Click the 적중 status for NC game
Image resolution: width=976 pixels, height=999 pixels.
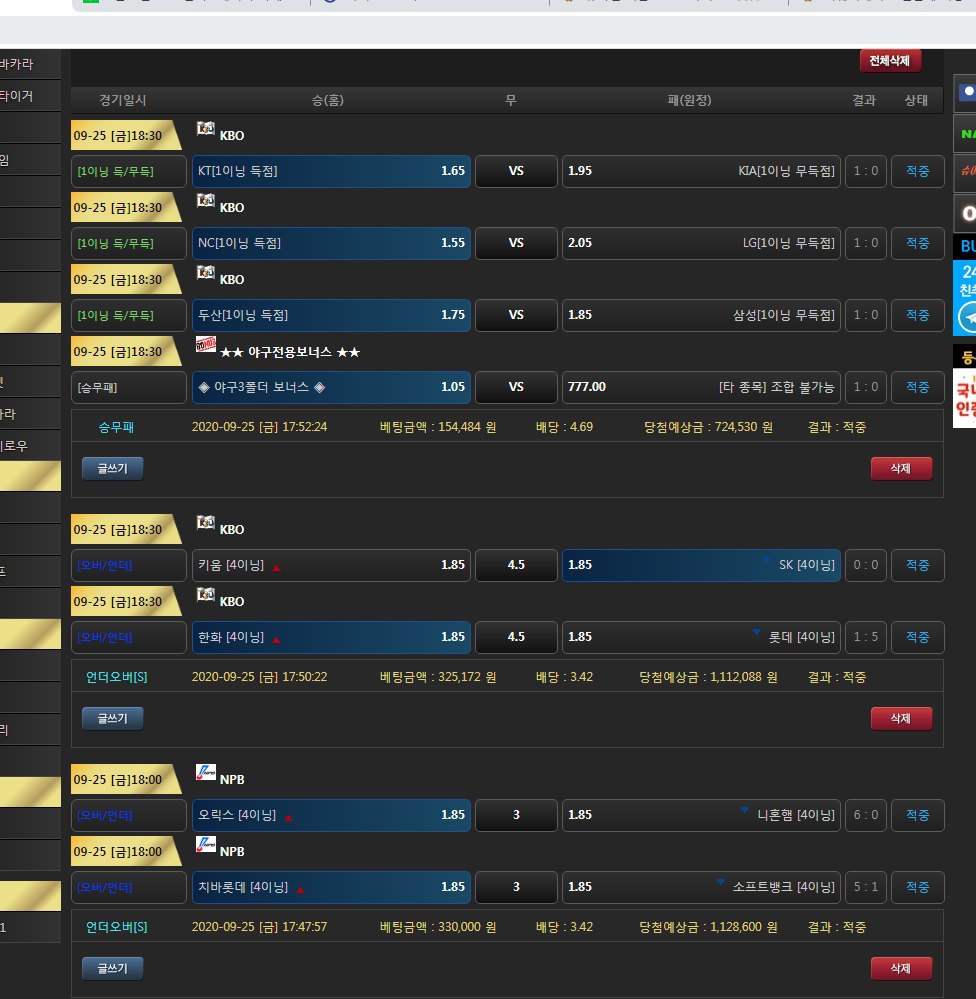pyautogui.click(x=917, y=243)
